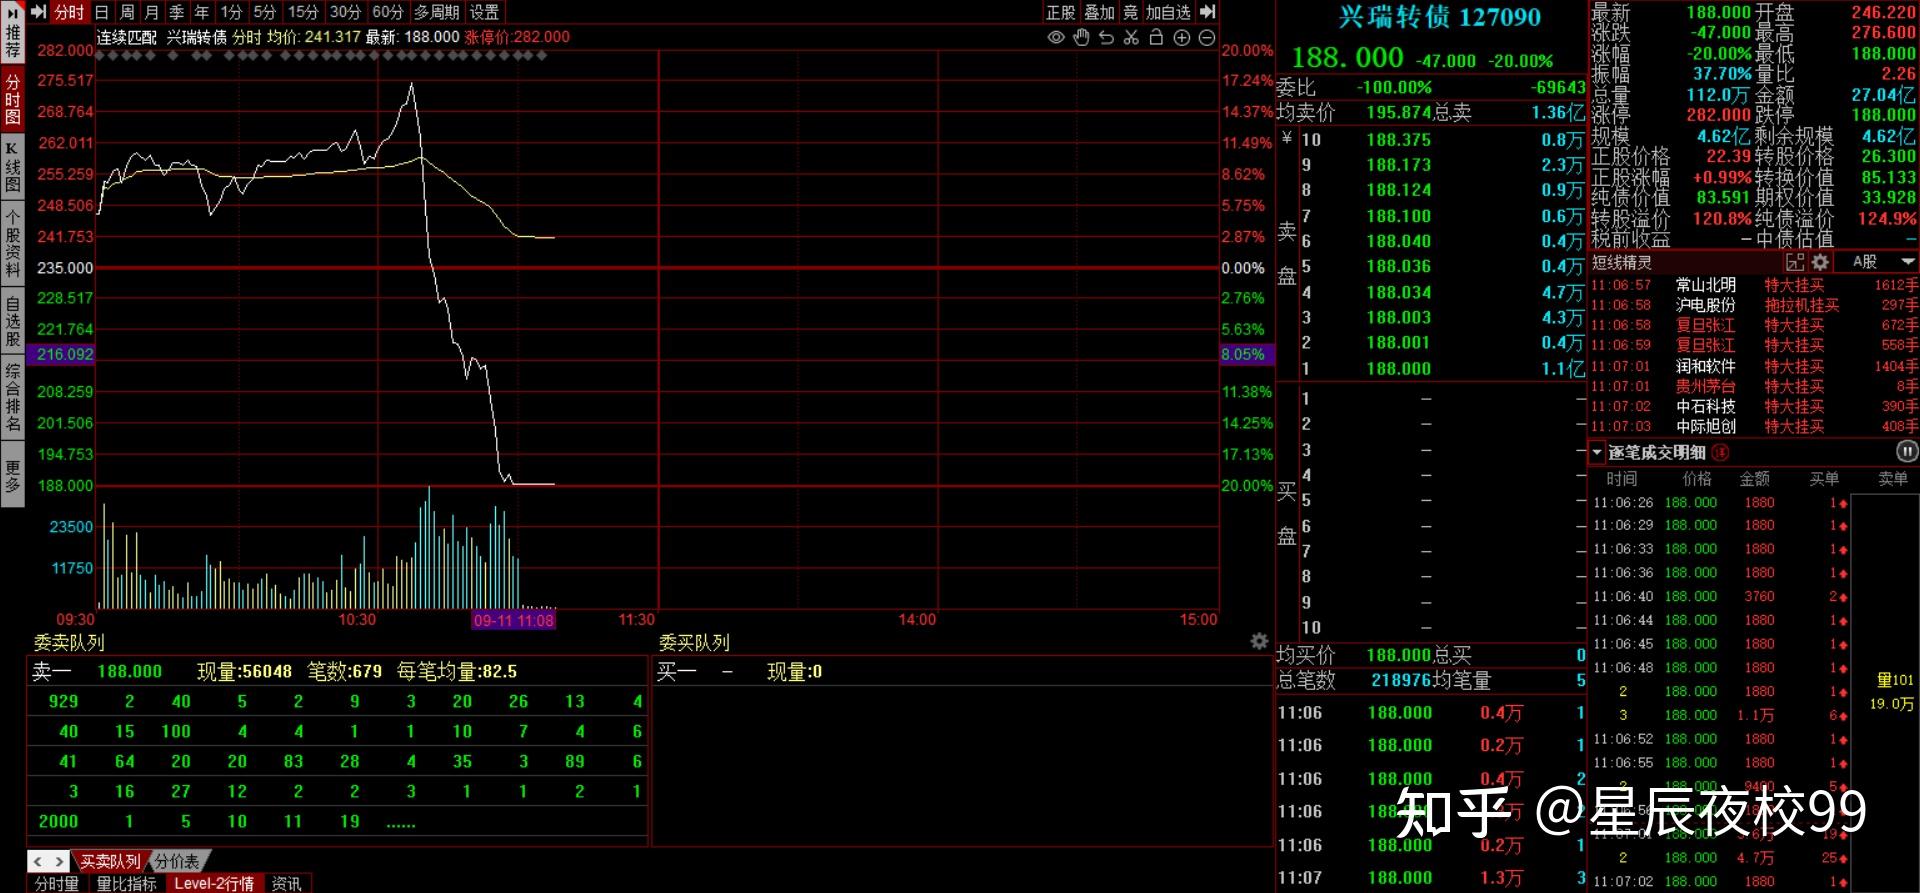Image resolution: width=1920 pixels, height=893 pixels.
Task: Click the 短线精灵 popout window icon
Action: tap(1795, 262)
